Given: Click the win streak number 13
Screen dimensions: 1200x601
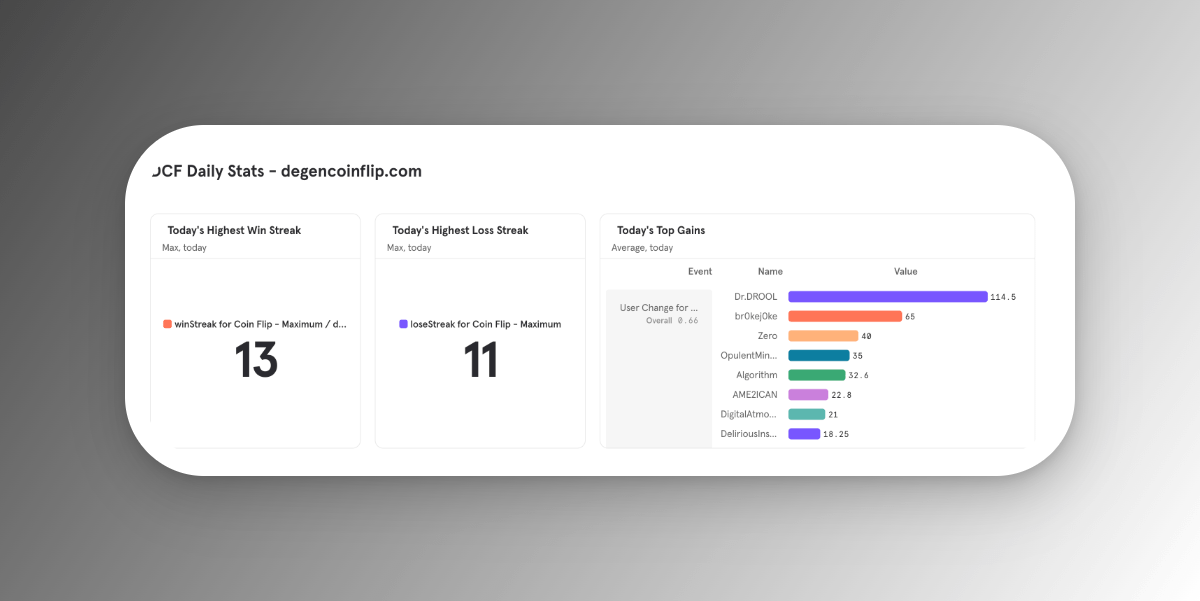Looking at the screenshot, I should pyautogui.click(x=256, y=361).
